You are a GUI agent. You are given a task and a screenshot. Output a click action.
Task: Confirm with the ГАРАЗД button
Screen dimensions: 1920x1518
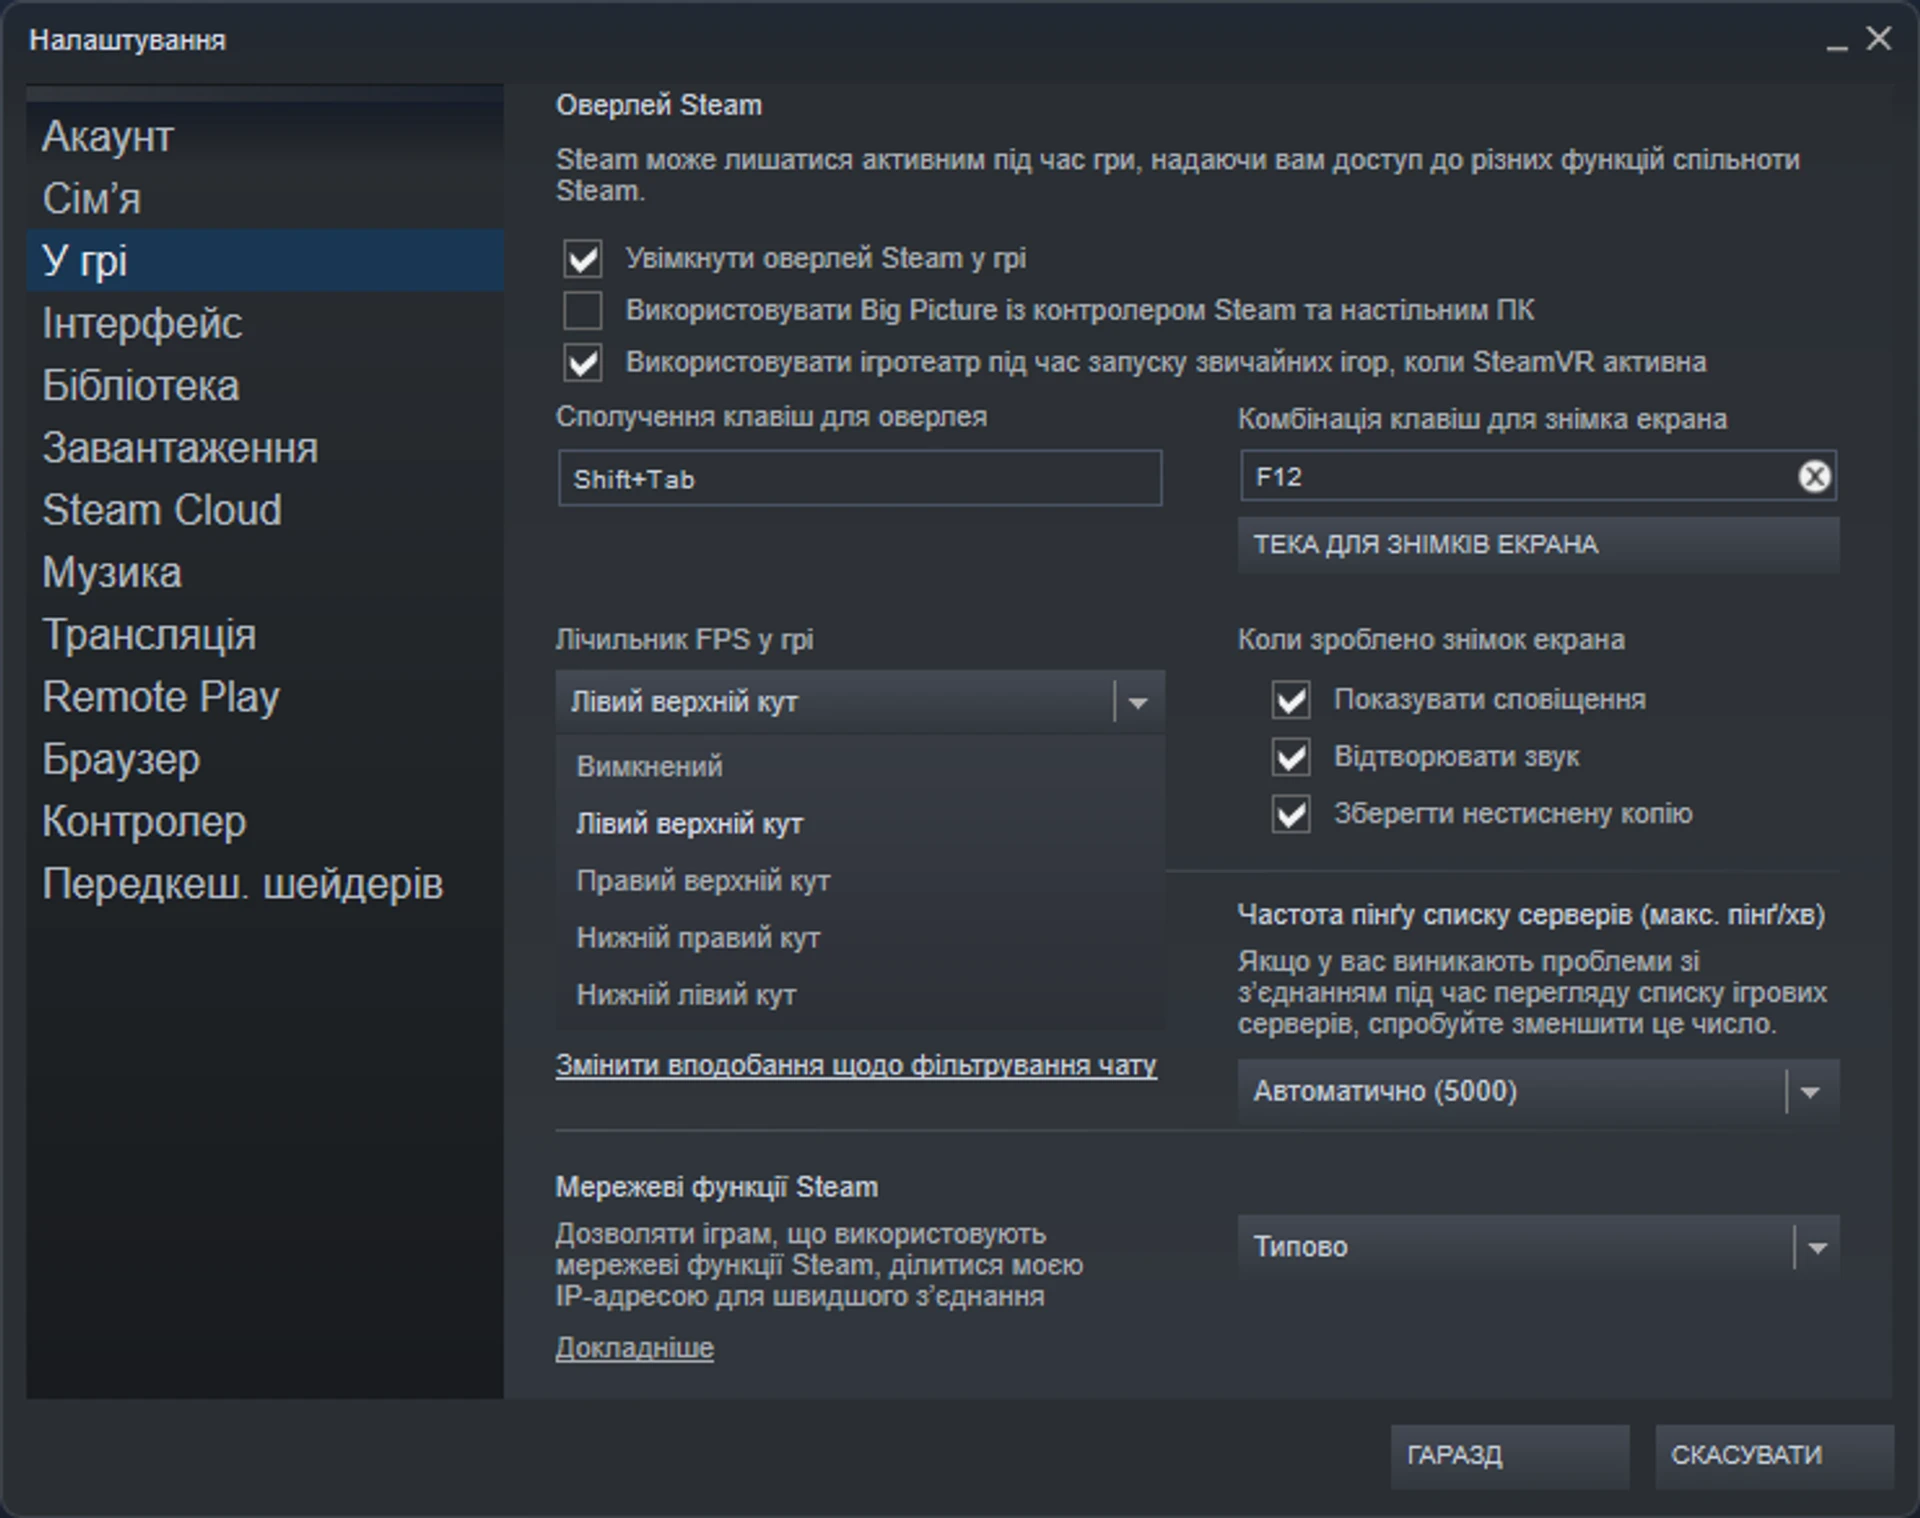[x=1510, y=1456]
